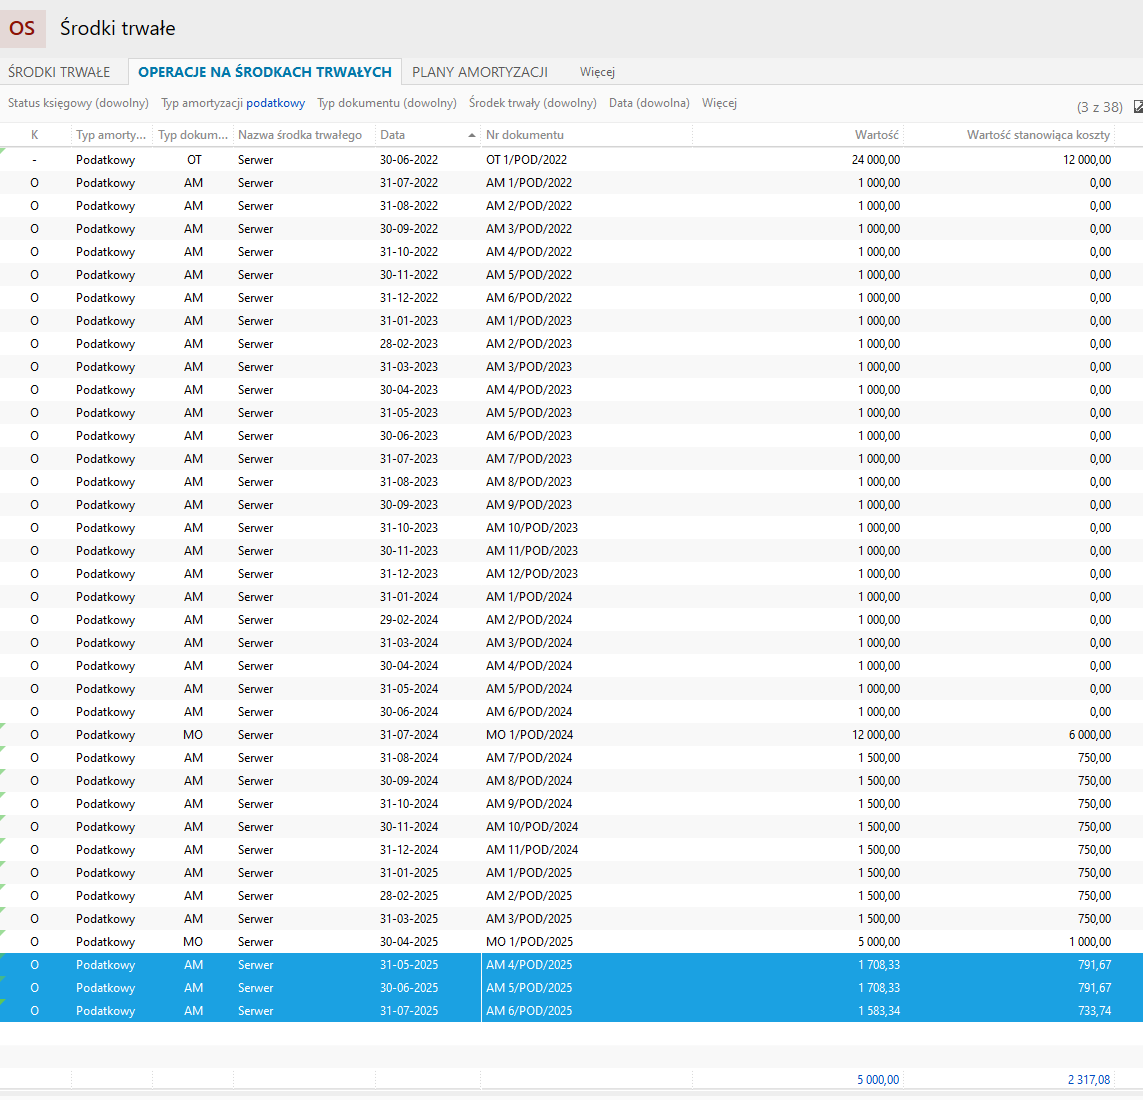1143x1100 pixels.
Task: Click the 24 000,00 value cell
Action: tap(875, 160)
